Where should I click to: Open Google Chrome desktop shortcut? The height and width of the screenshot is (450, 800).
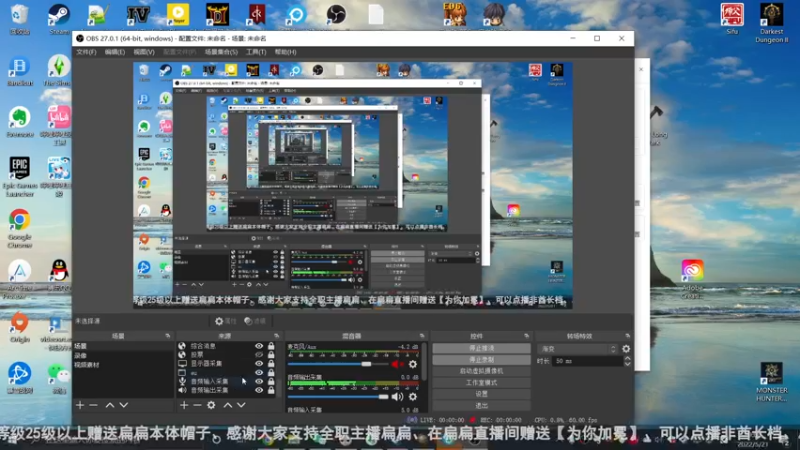tap(19, 229)
